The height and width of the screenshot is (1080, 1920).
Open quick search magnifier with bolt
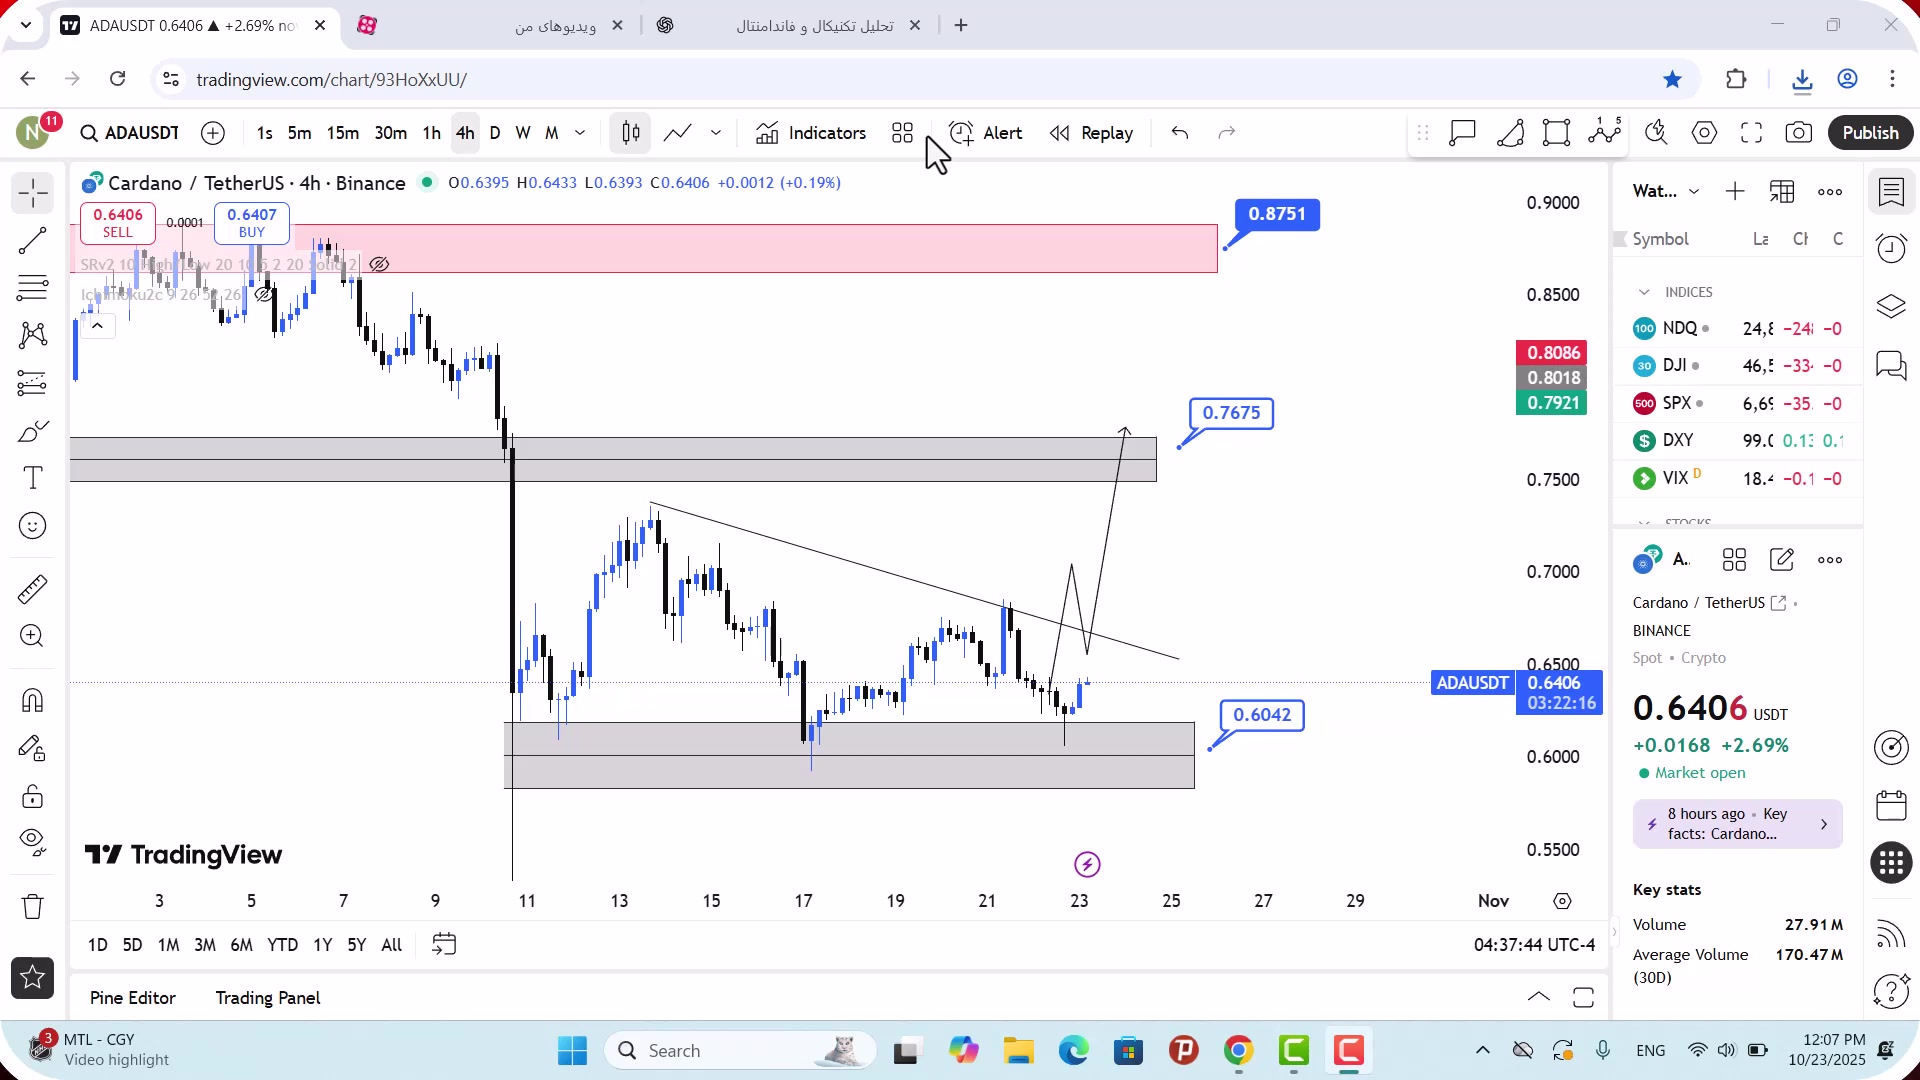point(1657,133)
